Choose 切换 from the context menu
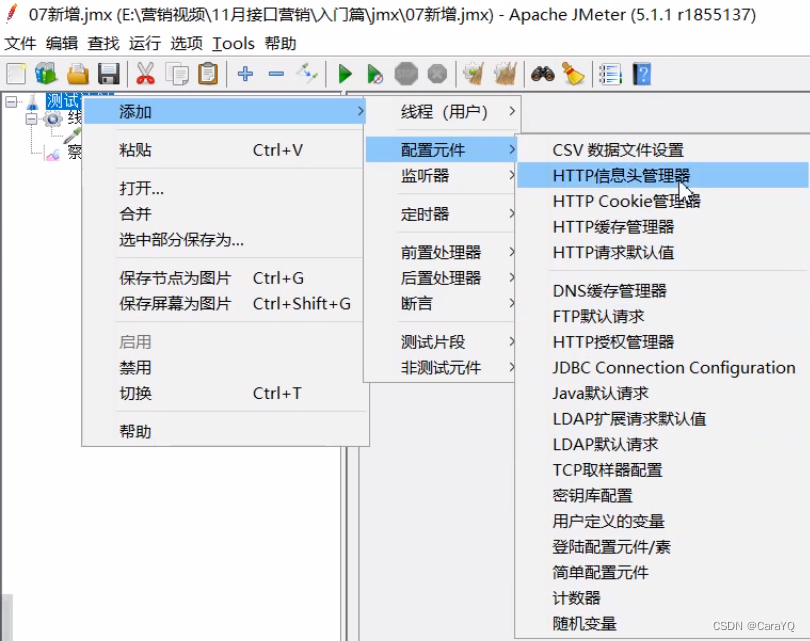This screenshot has height=641, width=810. click(225, 394)
